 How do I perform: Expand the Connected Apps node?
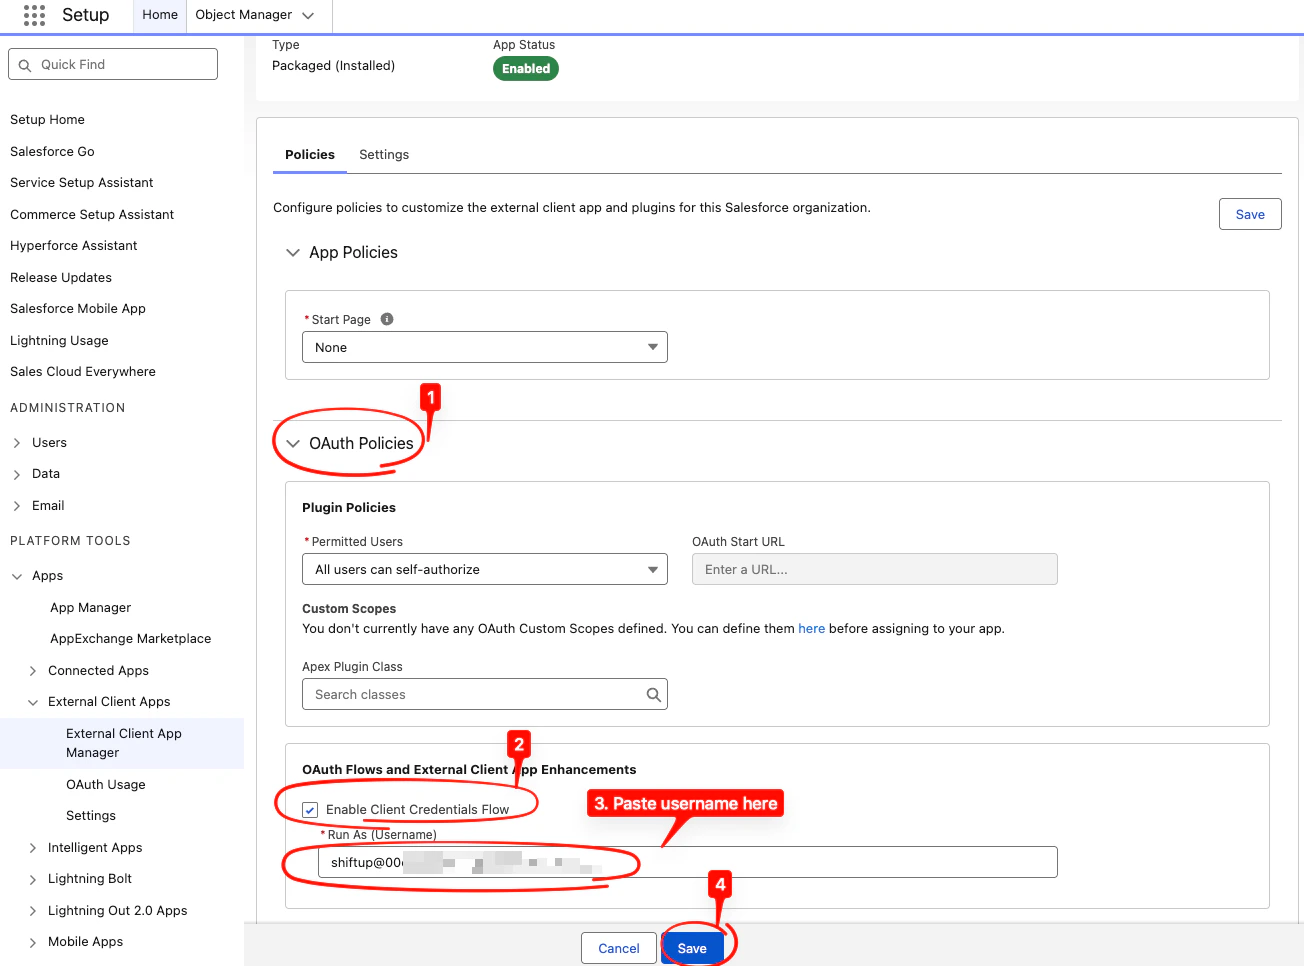click(x=33, y=671)
